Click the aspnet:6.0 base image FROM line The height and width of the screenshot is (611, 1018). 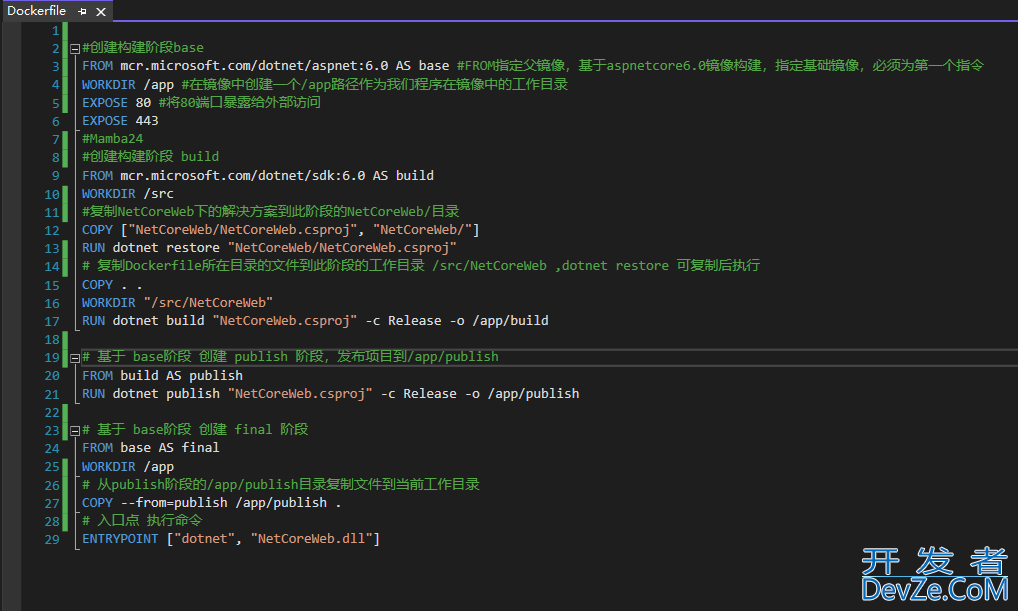[x=266, y=66]
